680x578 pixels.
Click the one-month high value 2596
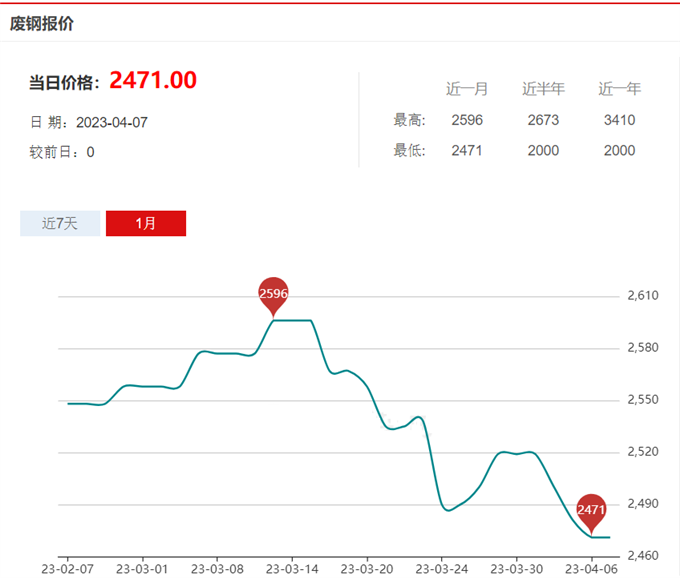point(467,120)
